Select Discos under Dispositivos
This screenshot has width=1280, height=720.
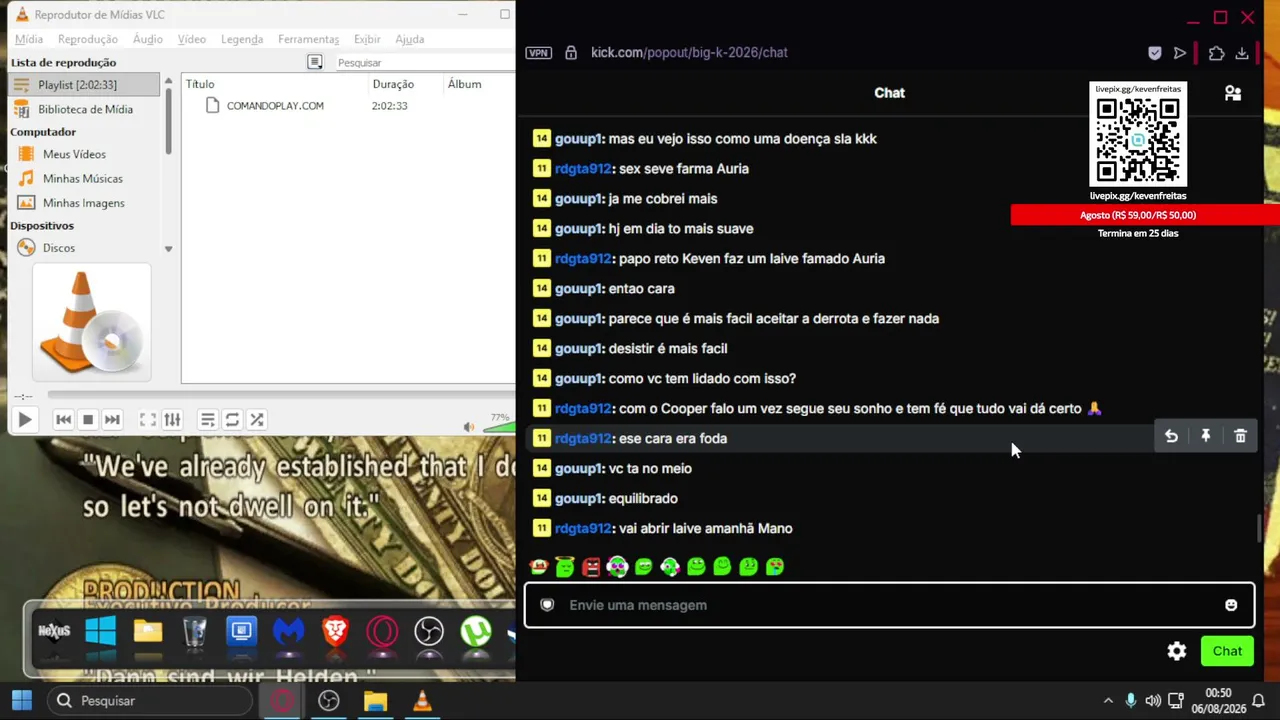coord(58,248)
